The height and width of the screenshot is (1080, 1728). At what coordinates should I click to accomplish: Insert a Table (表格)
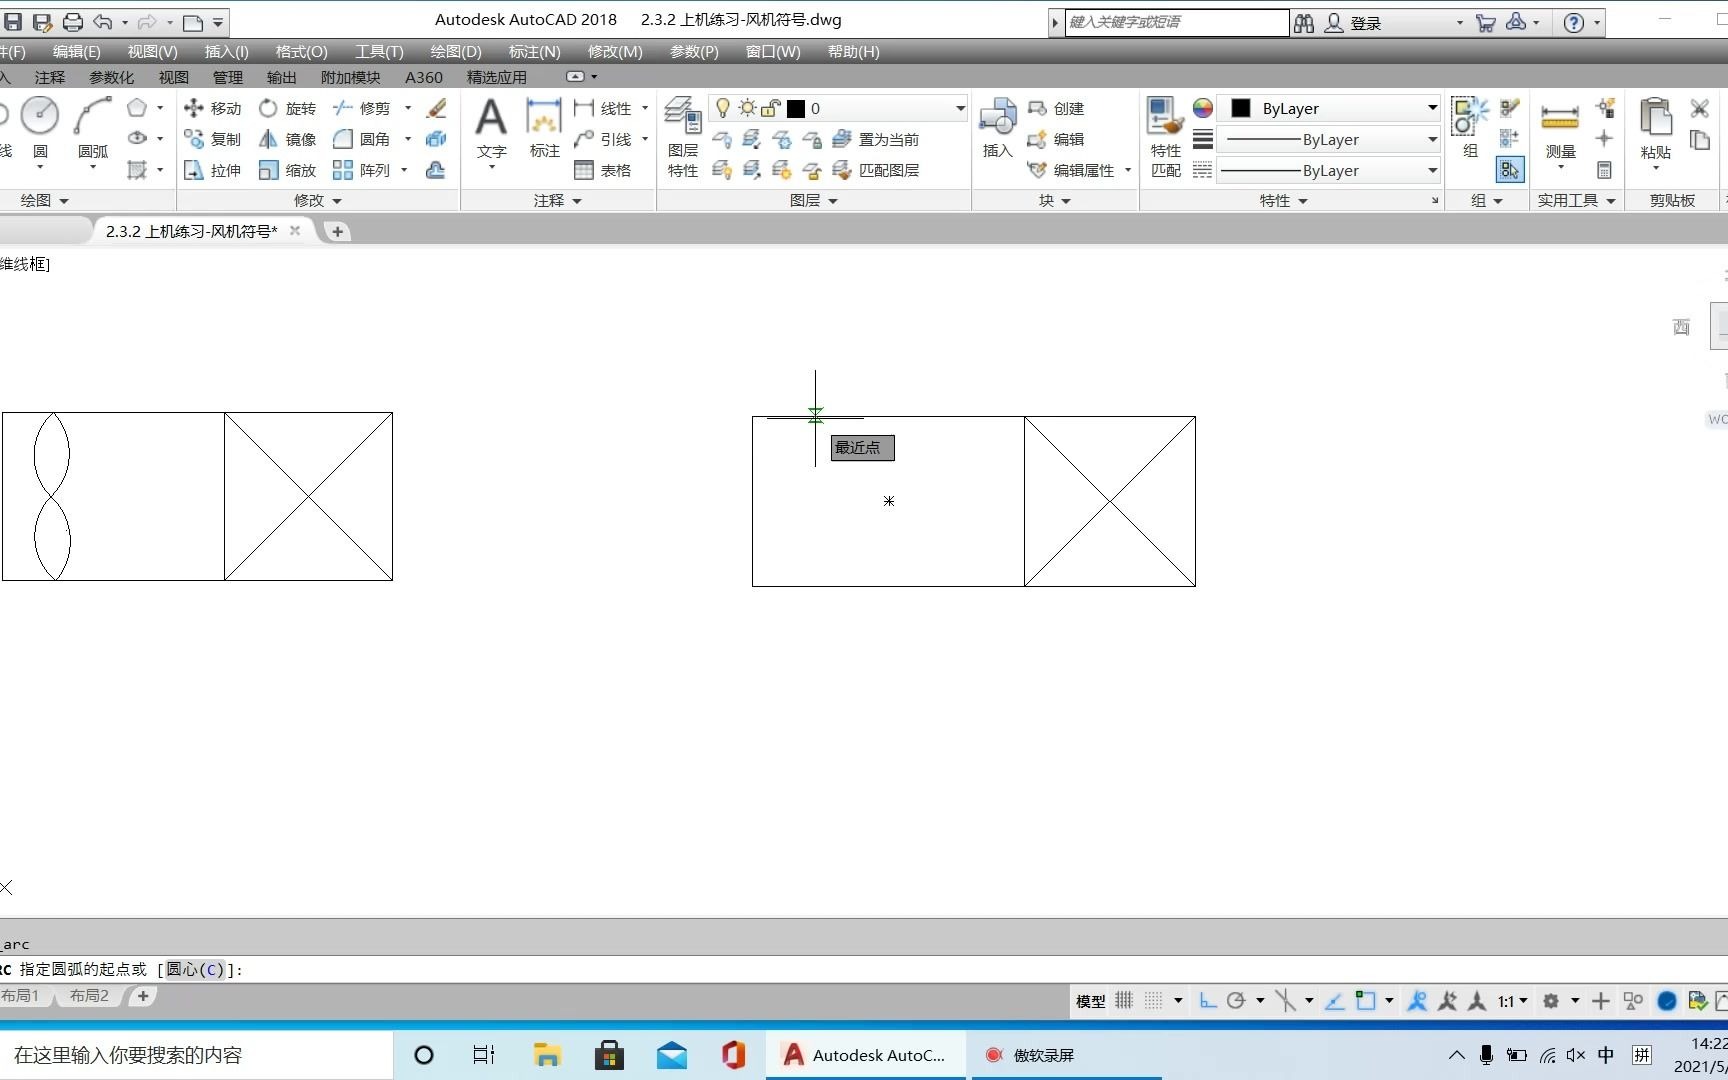click(603, 170)
